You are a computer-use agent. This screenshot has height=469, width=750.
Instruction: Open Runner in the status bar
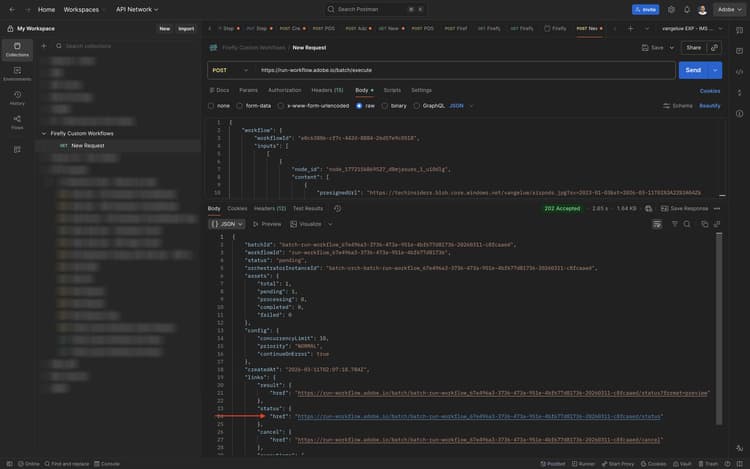584,464
